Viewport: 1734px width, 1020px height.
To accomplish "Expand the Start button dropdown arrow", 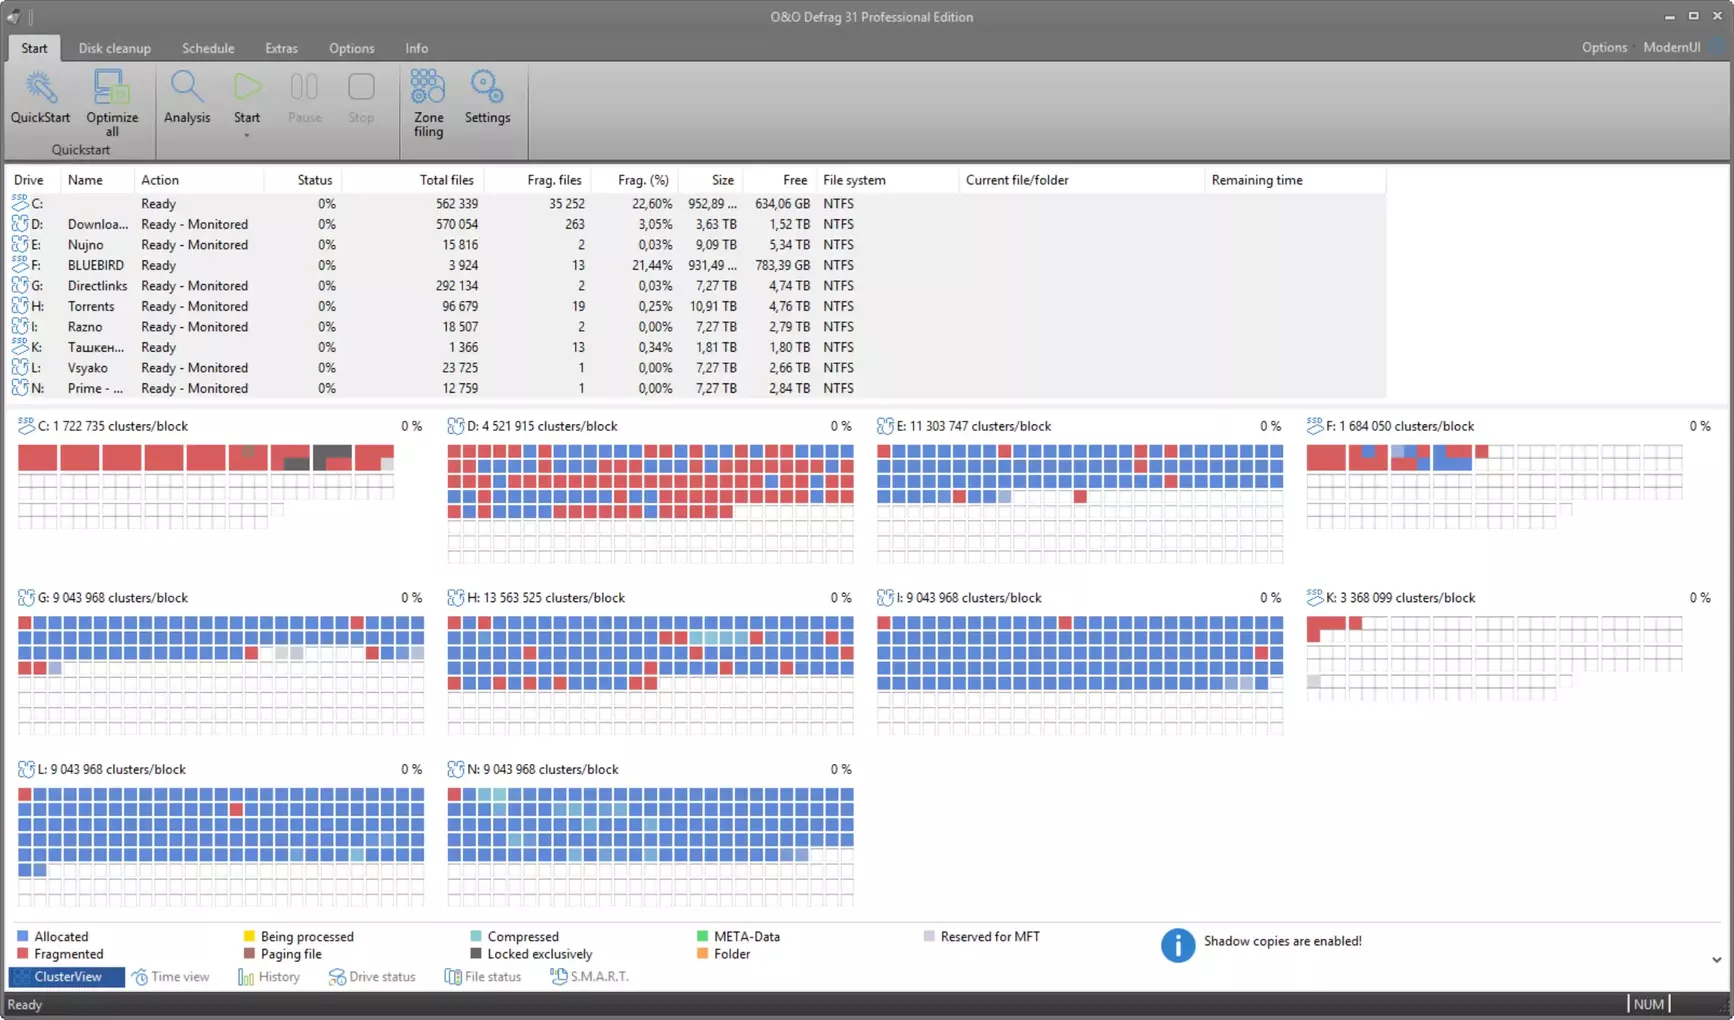I will [247, 135].
